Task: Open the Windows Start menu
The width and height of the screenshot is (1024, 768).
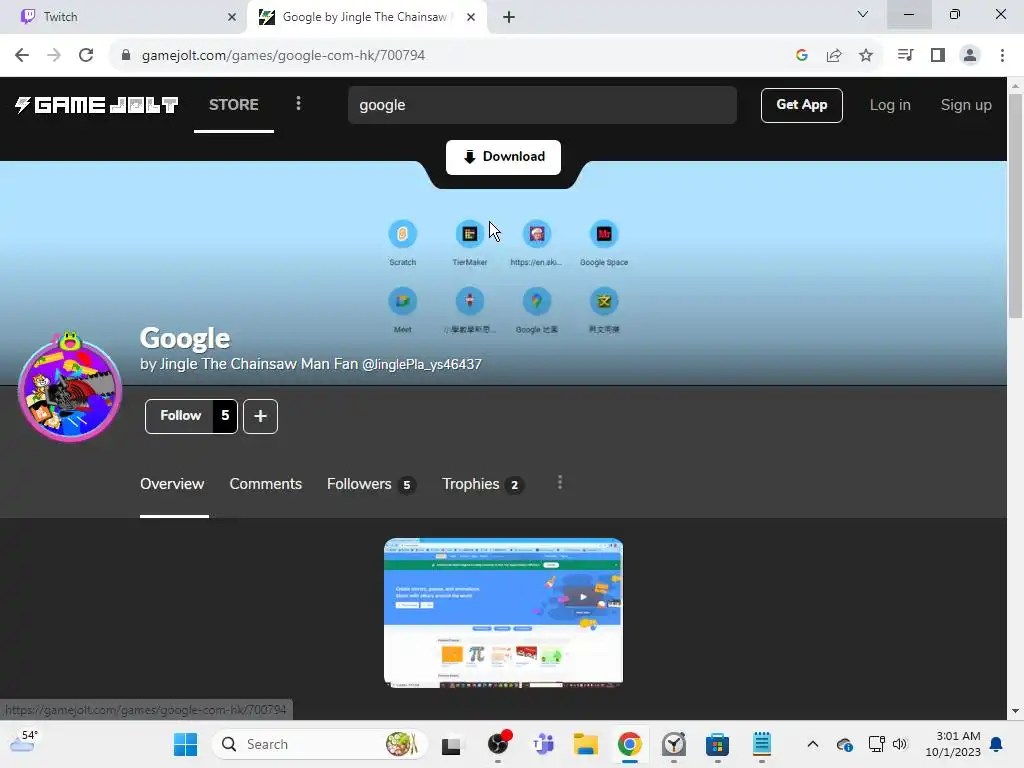Action: tap(185, 744)
